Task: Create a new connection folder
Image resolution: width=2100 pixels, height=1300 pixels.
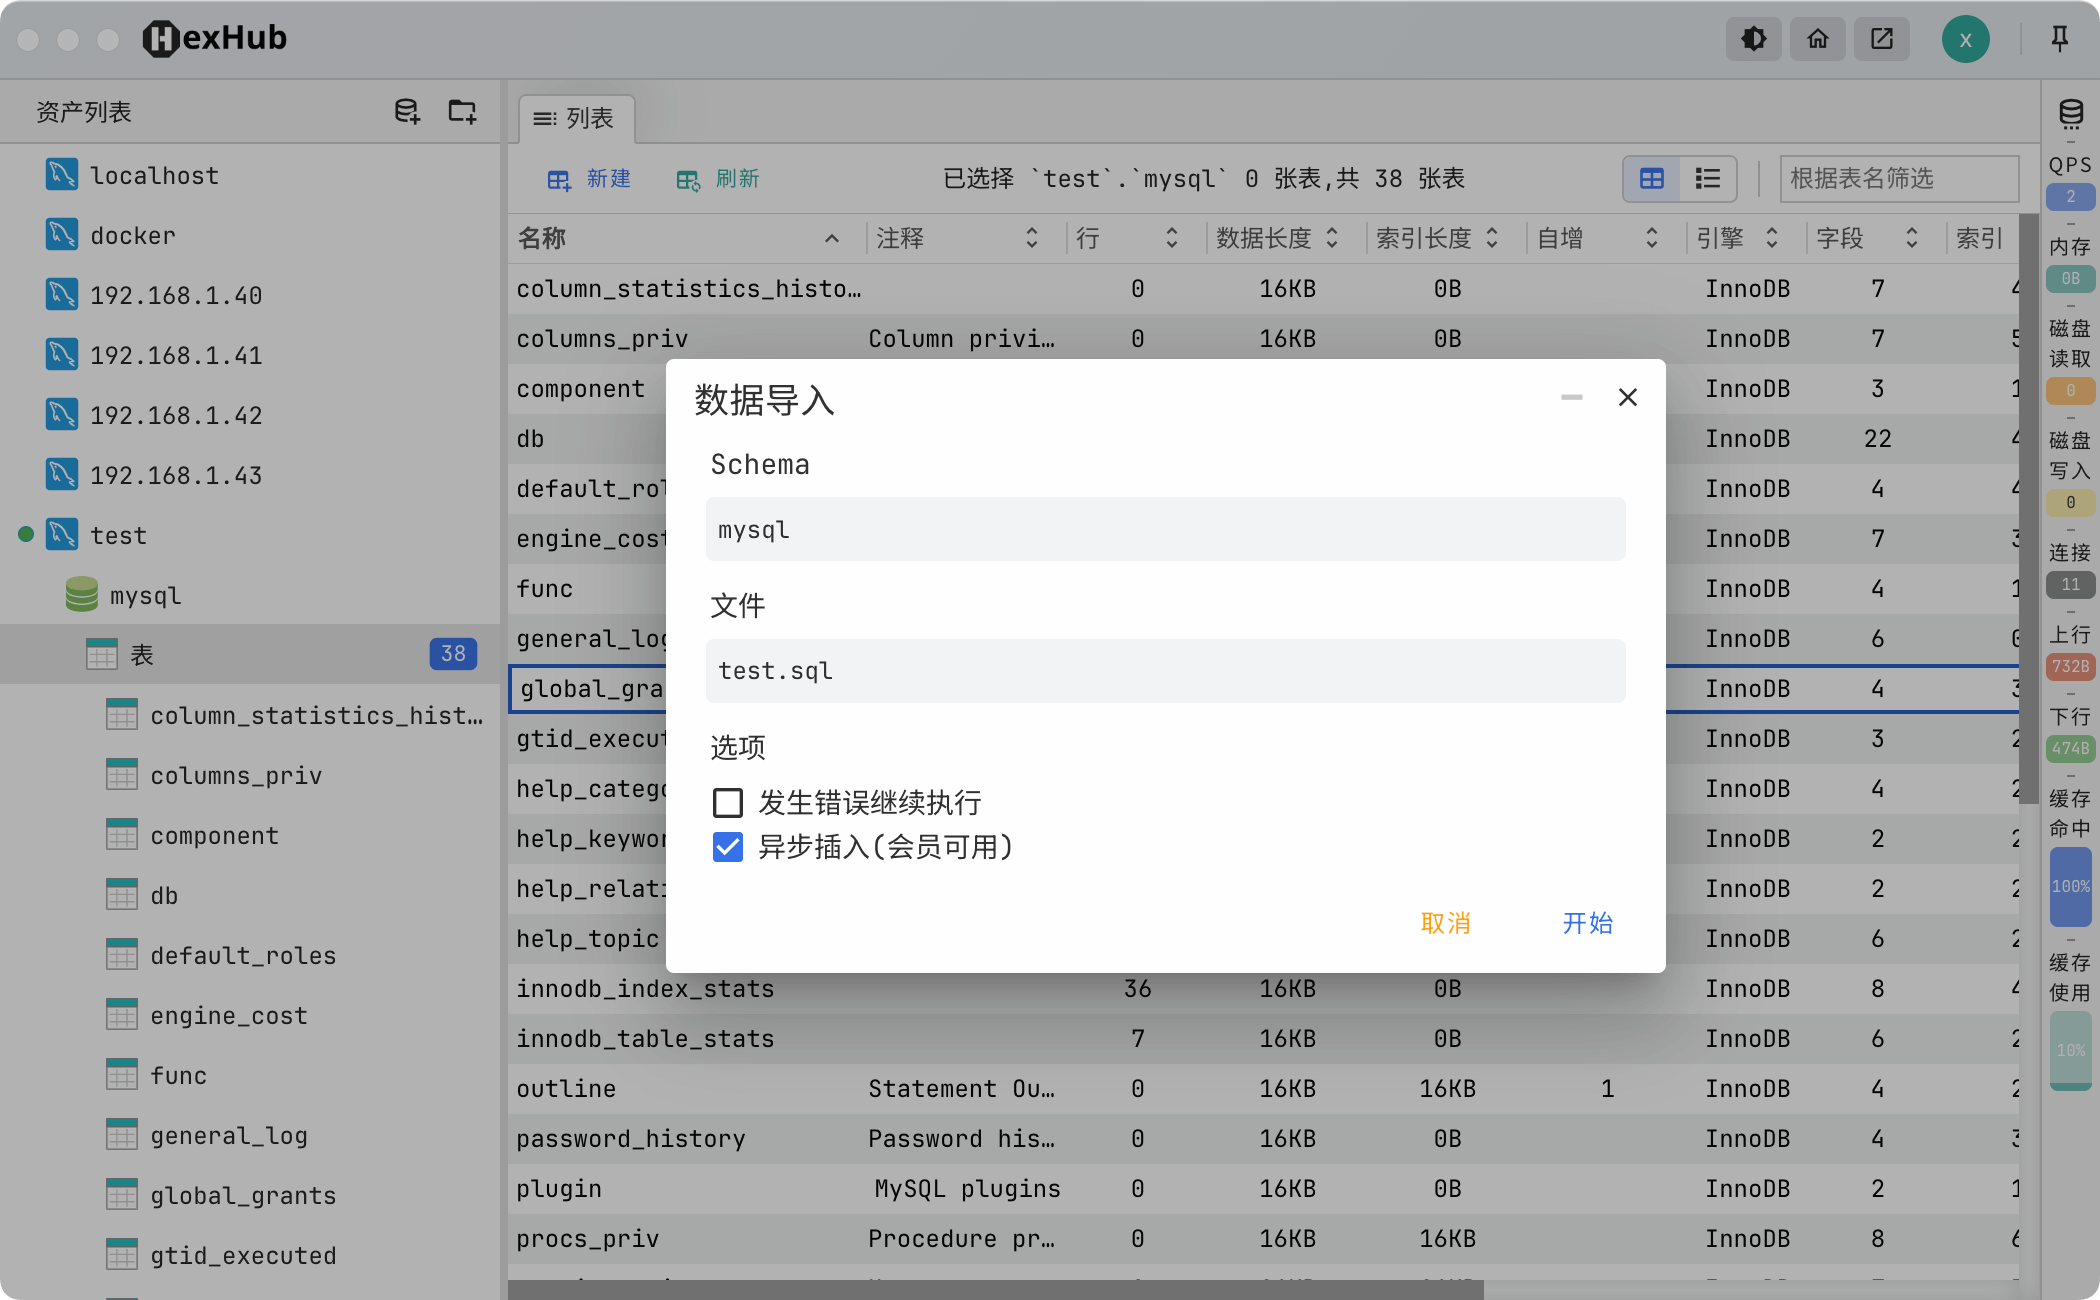Action: (x=461, y=111)
